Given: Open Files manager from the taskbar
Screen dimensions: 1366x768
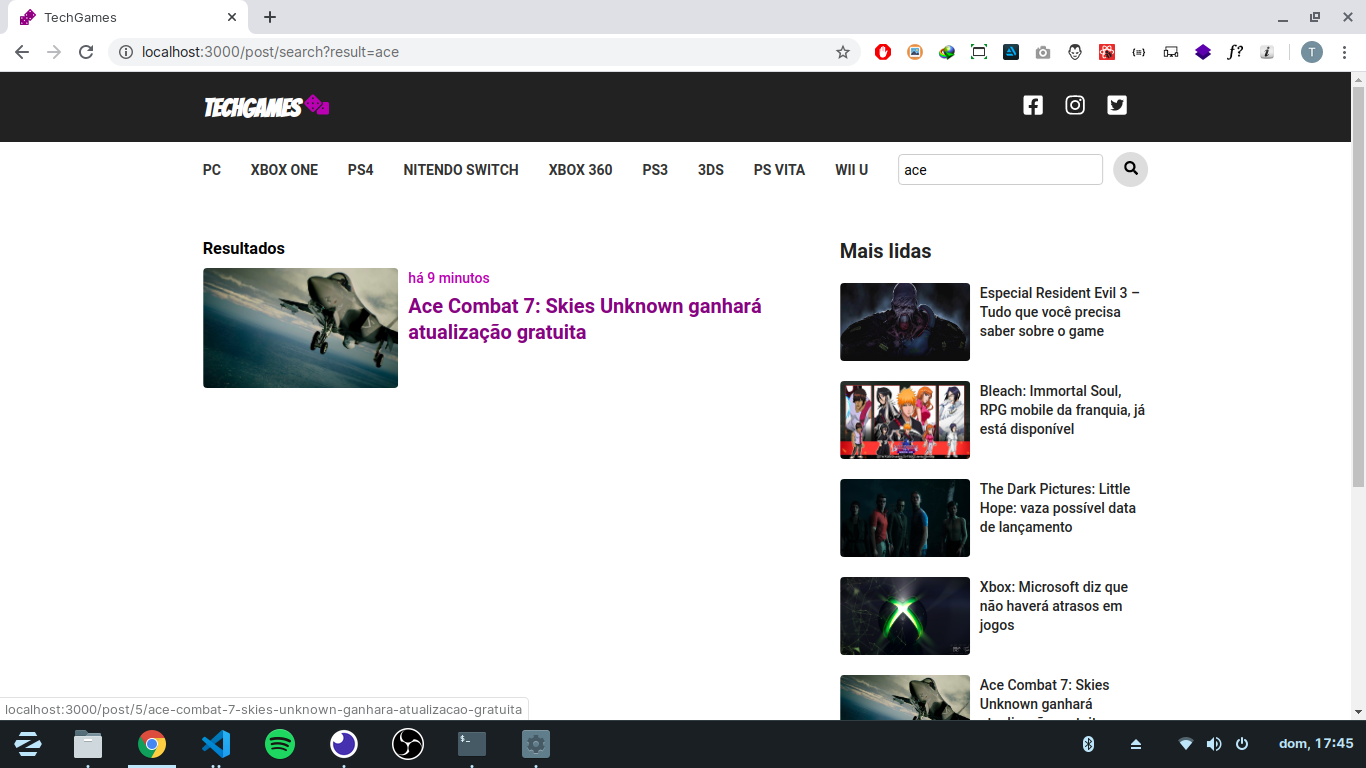Looking at the screenshot, I should (x=88, y=744).
